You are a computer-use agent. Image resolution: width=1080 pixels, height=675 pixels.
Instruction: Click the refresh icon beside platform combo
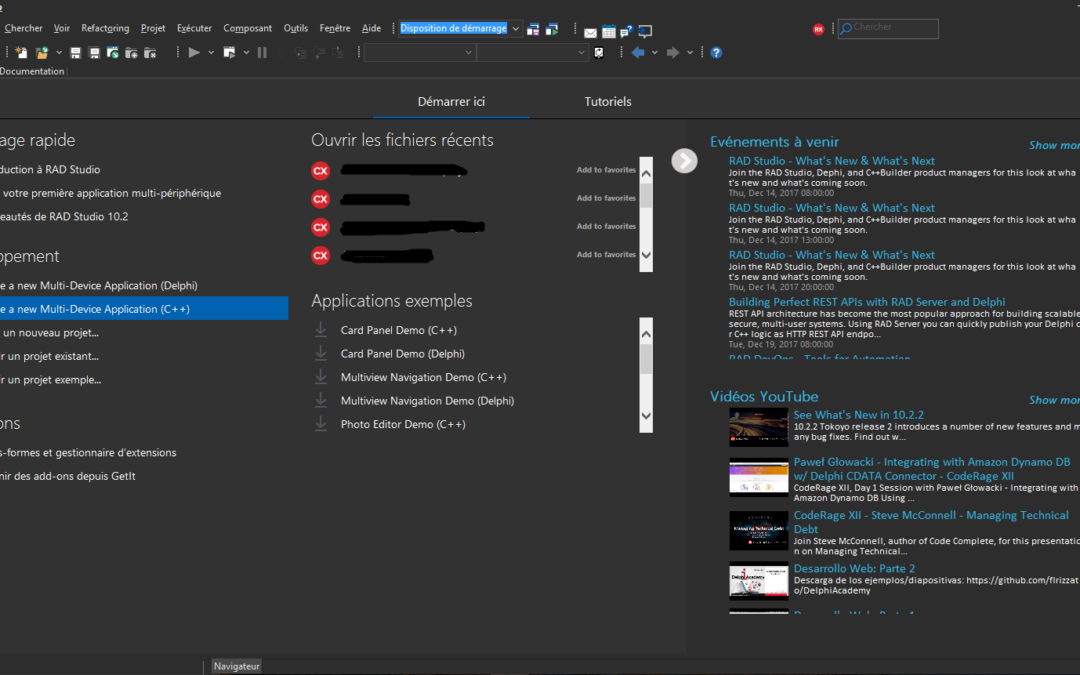point(599,52)
